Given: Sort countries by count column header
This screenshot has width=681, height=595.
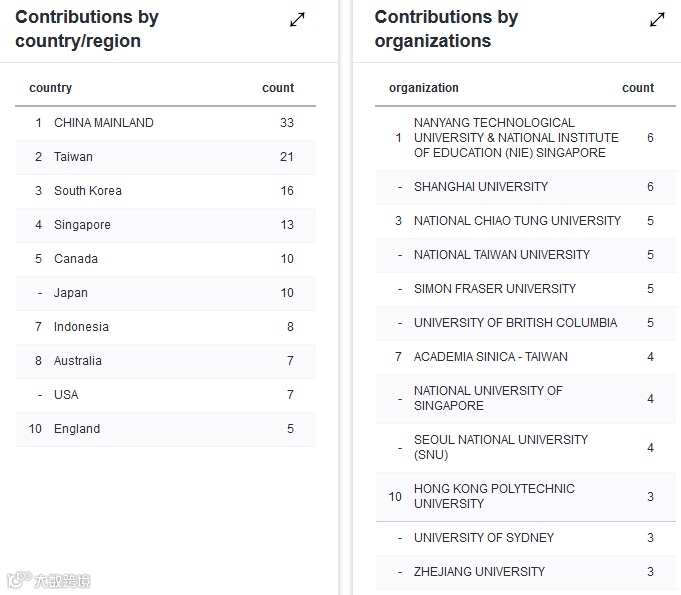Looking at the screenshot, I should [x=278, y=88].
